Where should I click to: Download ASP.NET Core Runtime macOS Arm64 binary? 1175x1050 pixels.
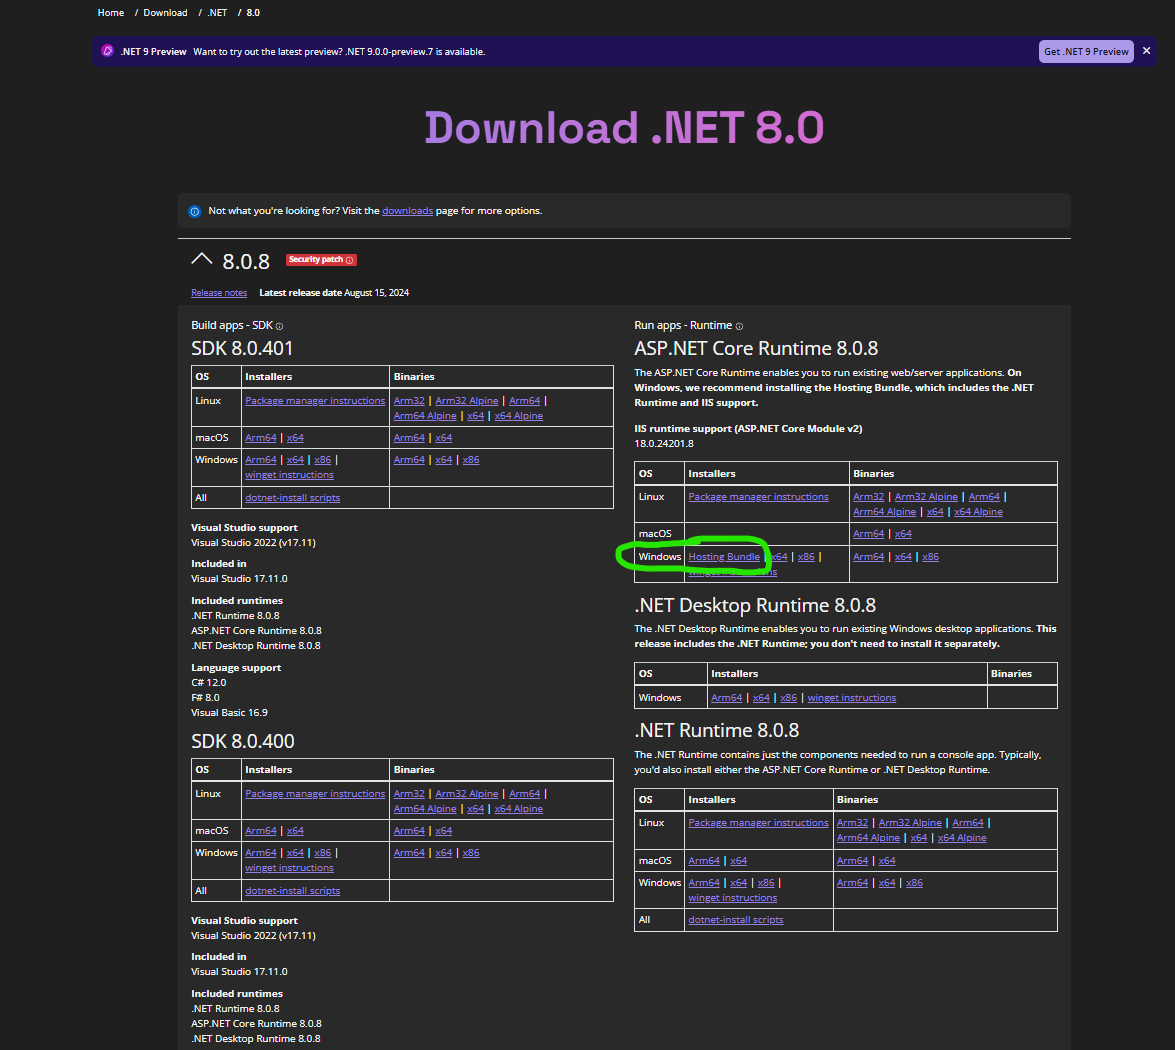pos(869,534)
